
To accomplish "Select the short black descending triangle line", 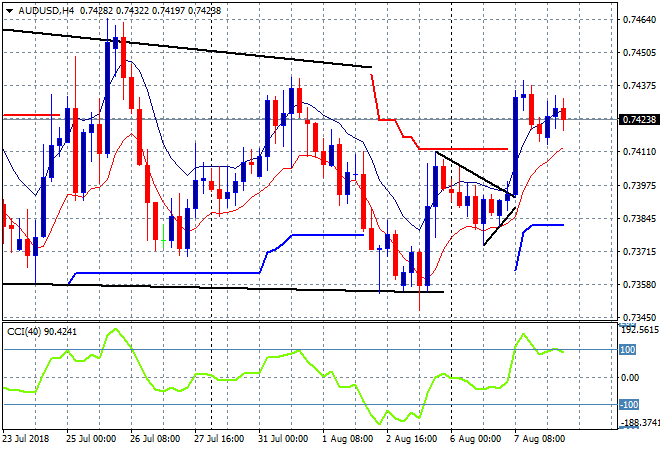I will pyautogui.click(x=476, y=174).
